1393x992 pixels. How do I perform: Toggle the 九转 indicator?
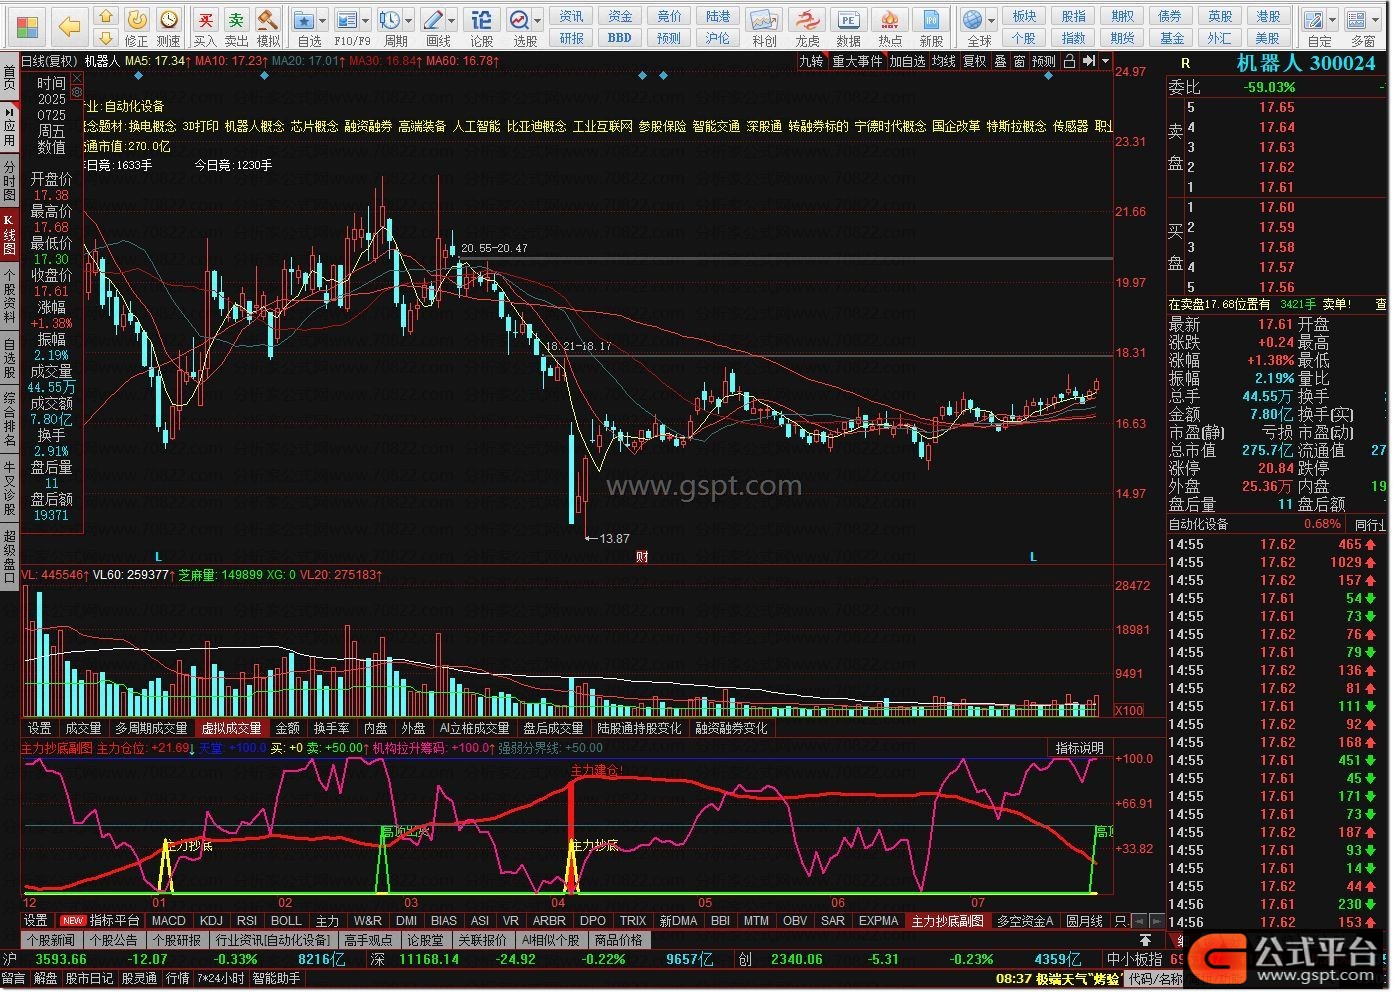(x=811, y=61)
